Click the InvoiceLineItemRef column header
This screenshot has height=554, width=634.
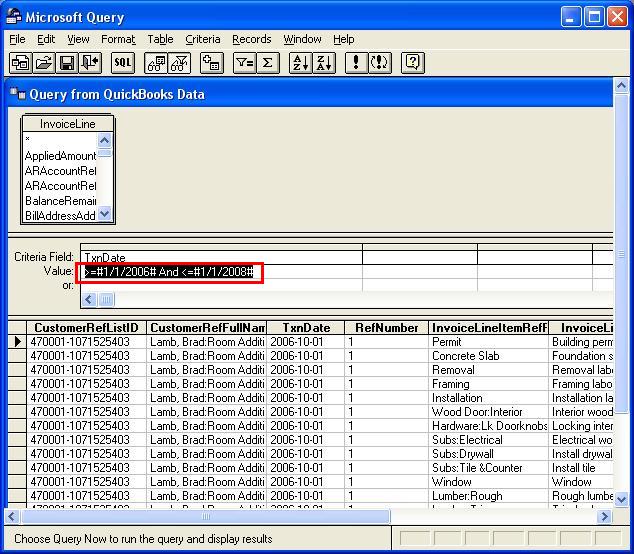[488, 328]
